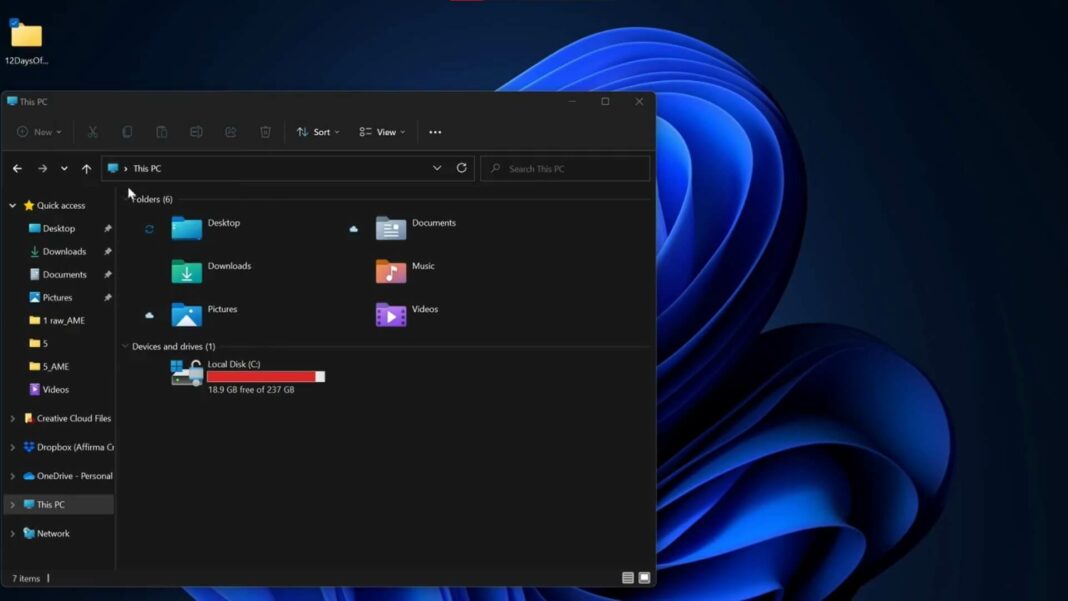Screen dimensions: 1068x601
Task: Click the Paste icon in the toolbar
Action: point(162,131)
